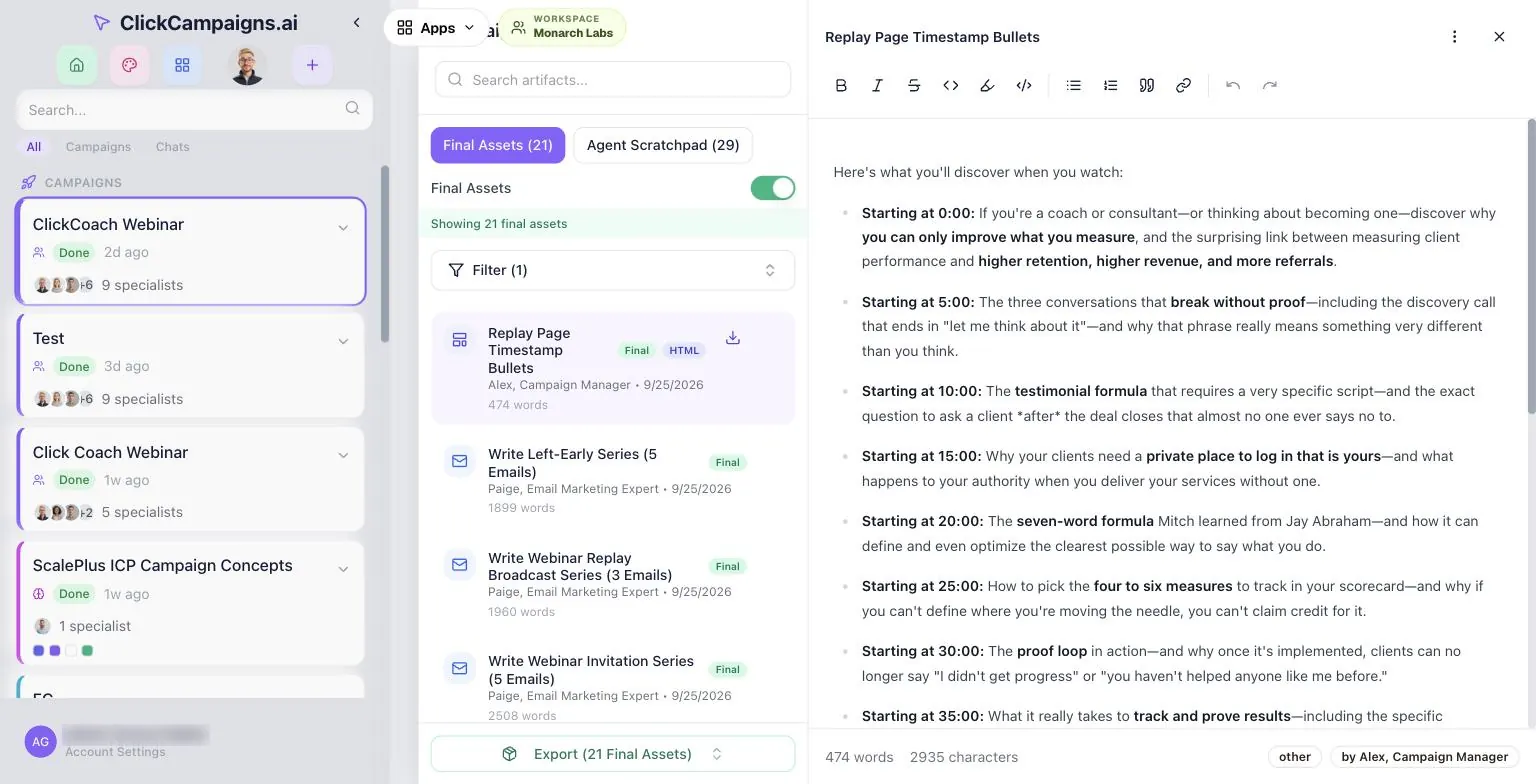1536x784 pixels.
Task: Toggle the Final Assets switch
Action: coord(773,188)
